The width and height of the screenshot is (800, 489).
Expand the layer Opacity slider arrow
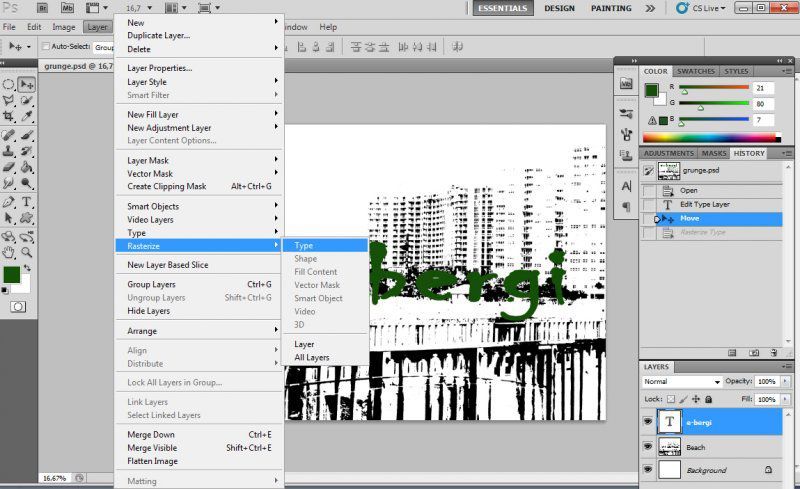click(784, 382)
